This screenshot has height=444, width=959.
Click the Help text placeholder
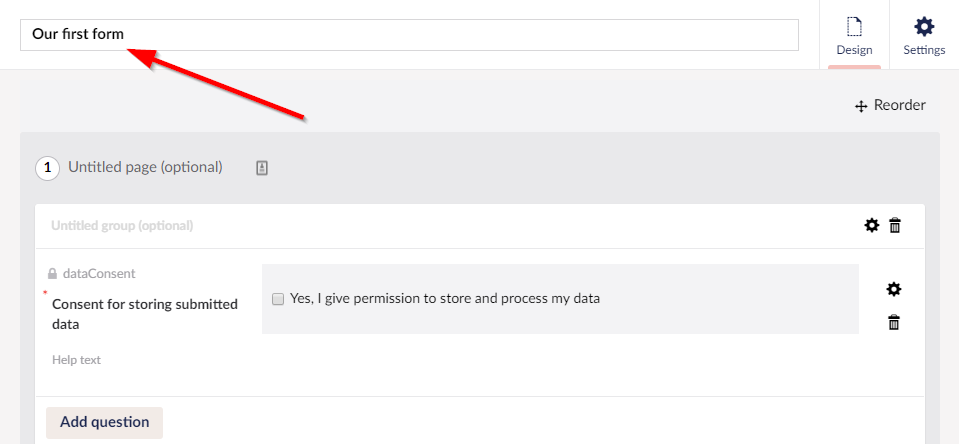[x=77, y=360]
